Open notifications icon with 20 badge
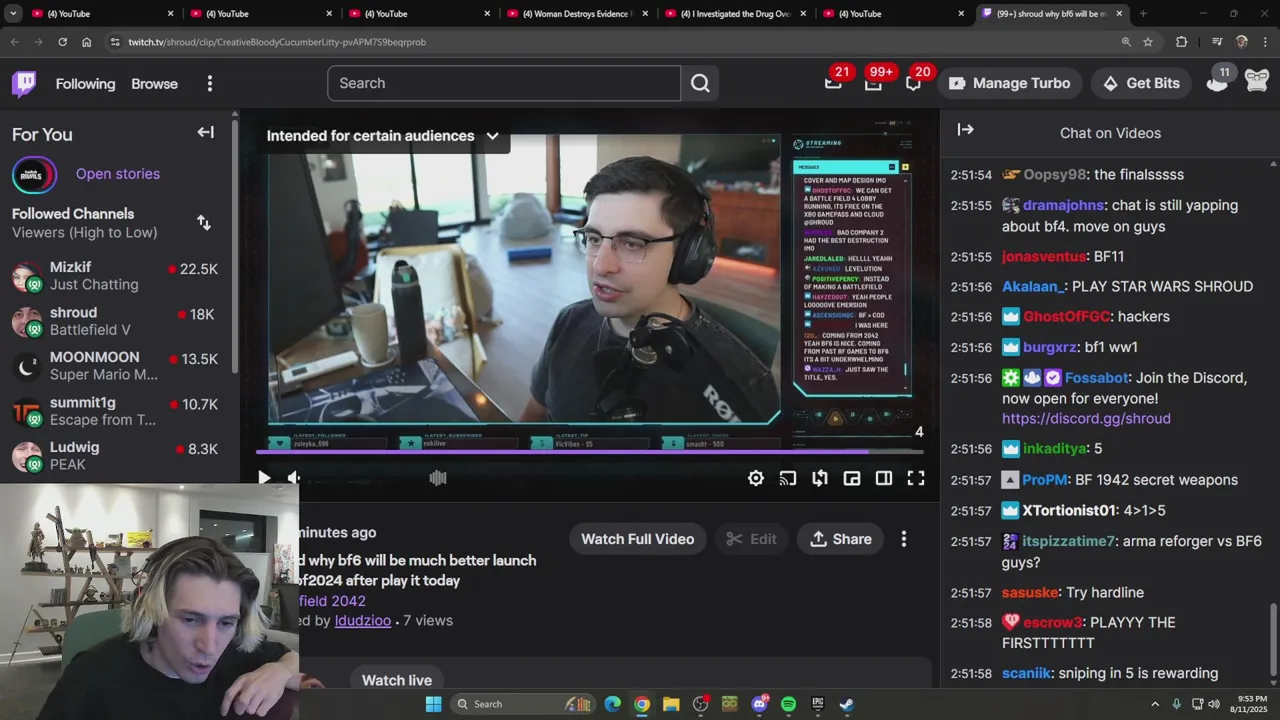The width and height of the screenshot is (1280, 720). pyautogui.click(x=913, y=83)
